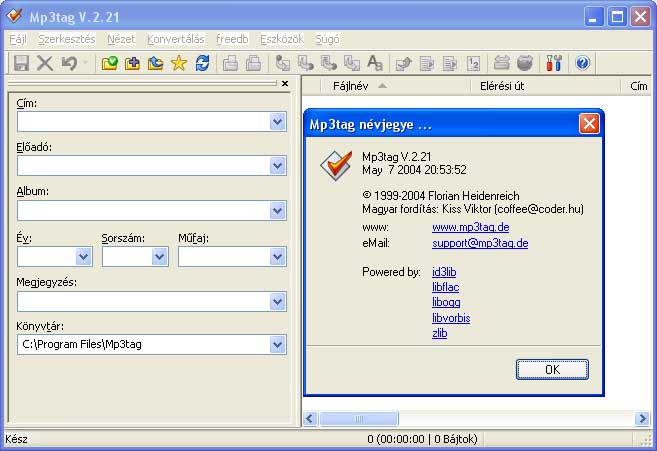Open the Nézet menu
This screenshot has height=451, width=657.
[x=121, y=39]
